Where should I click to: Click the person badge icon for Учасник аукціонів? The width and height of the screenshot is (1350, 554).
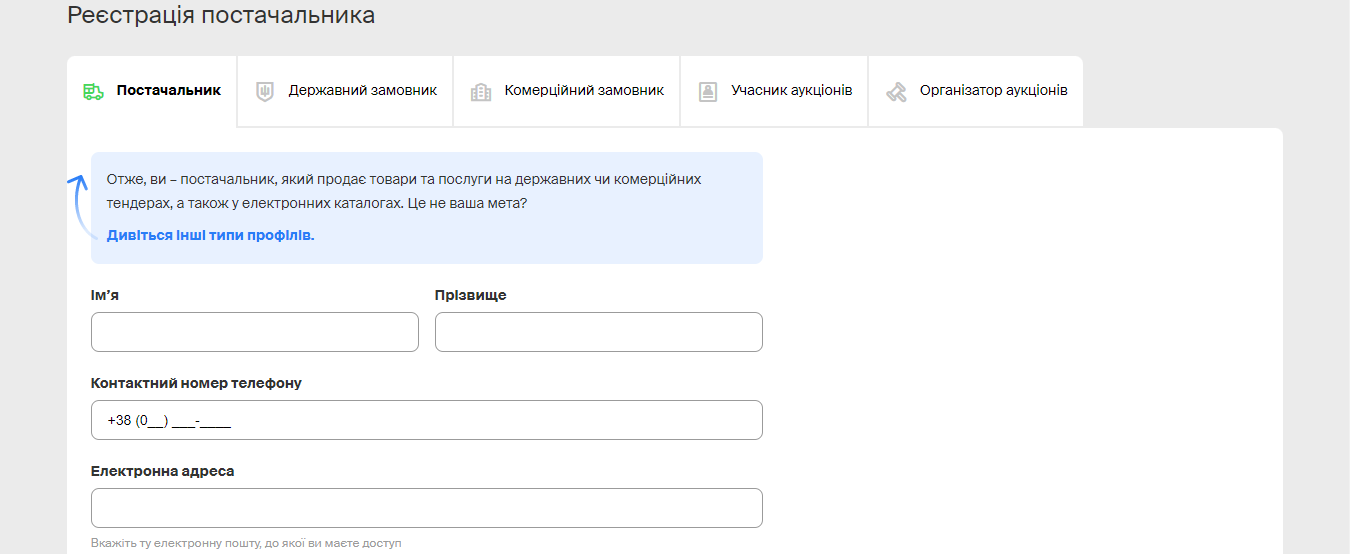pyautogui.click(x=708, y=91)
